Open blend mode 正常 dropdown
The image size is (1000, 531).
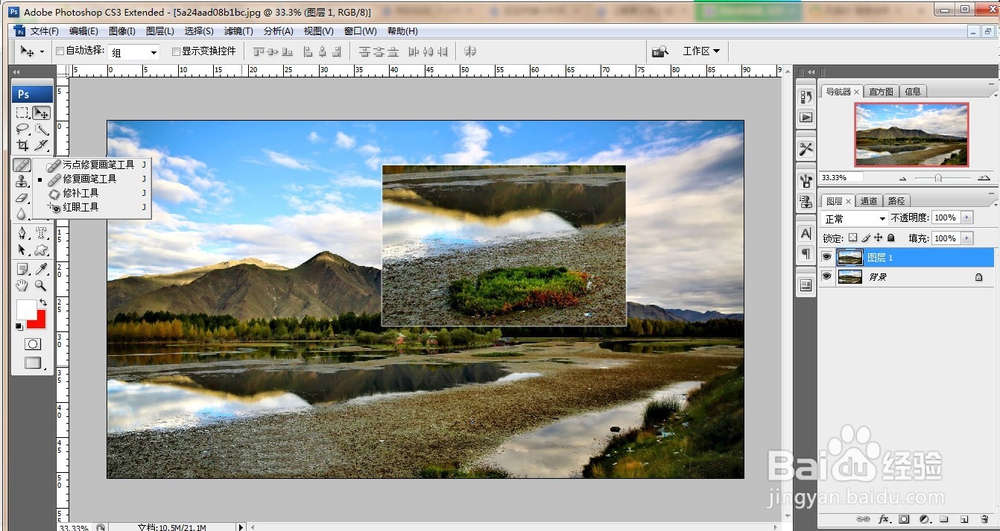point(855,219)
